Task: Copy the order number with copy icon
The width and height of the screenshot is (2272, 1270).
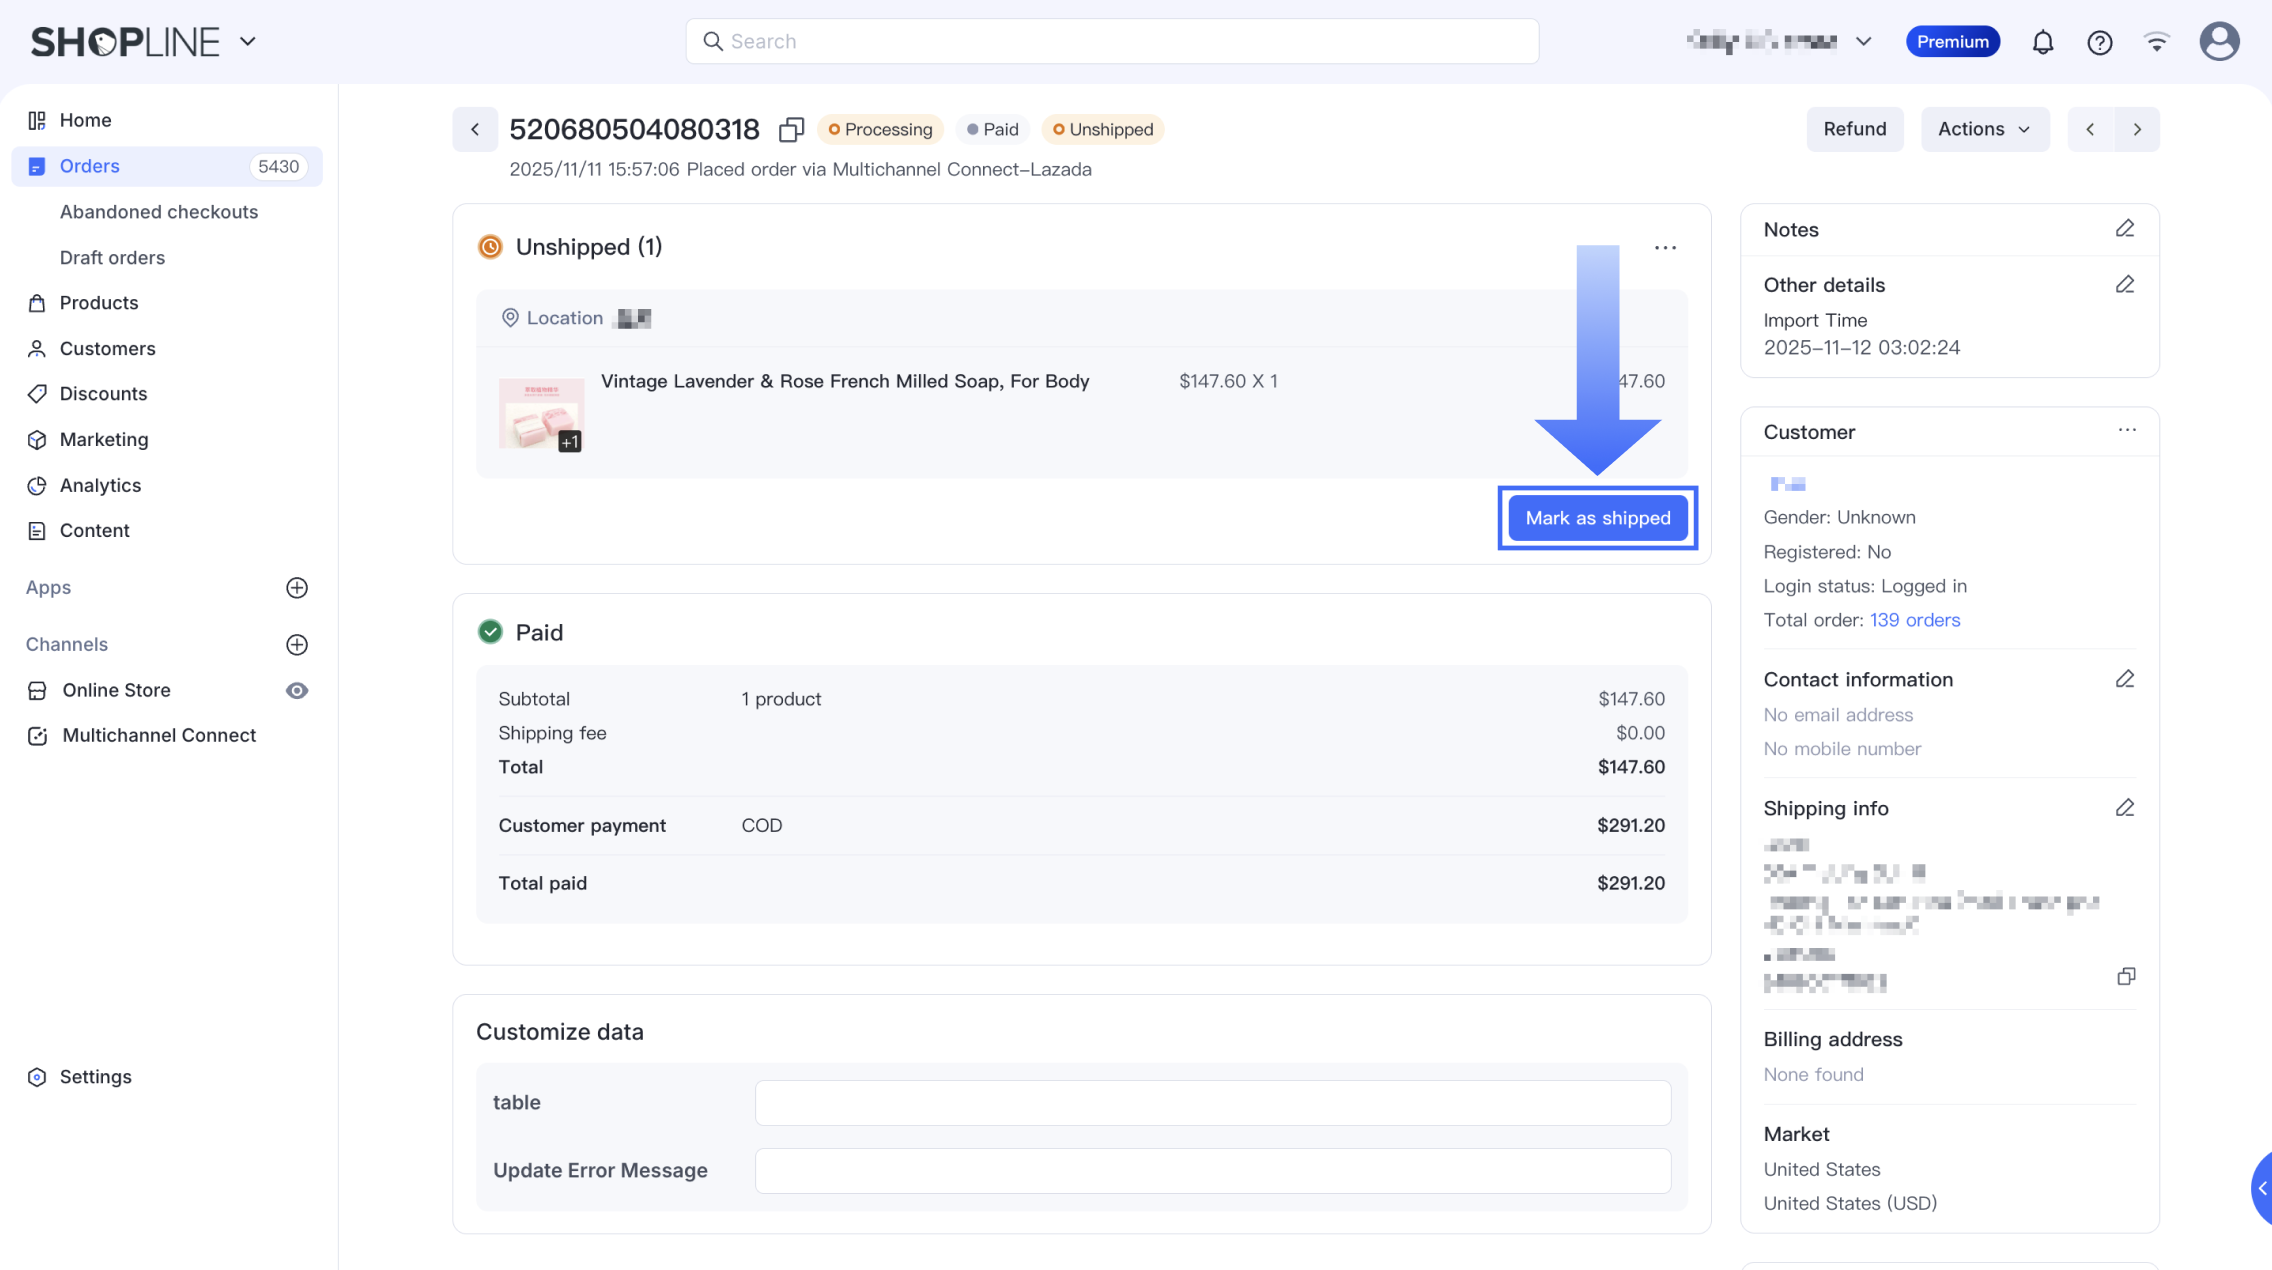Action: point(791,130)
